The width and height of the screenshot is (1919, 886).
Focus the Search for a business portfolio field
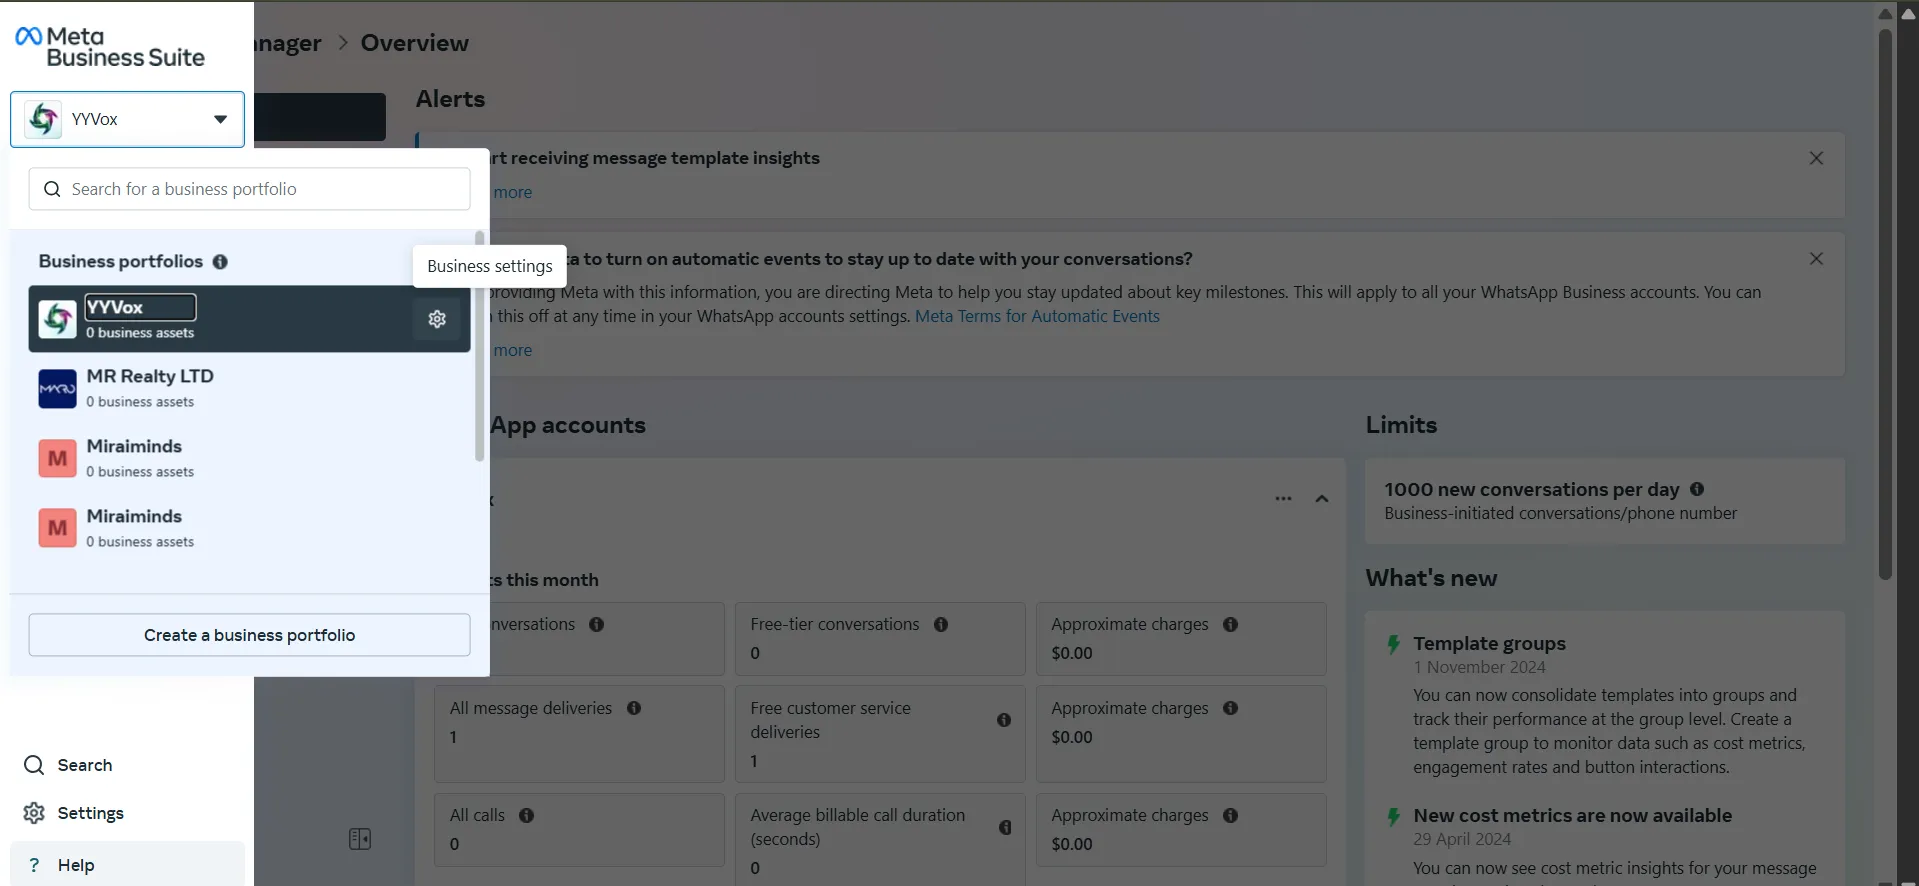tap(249, 189)
